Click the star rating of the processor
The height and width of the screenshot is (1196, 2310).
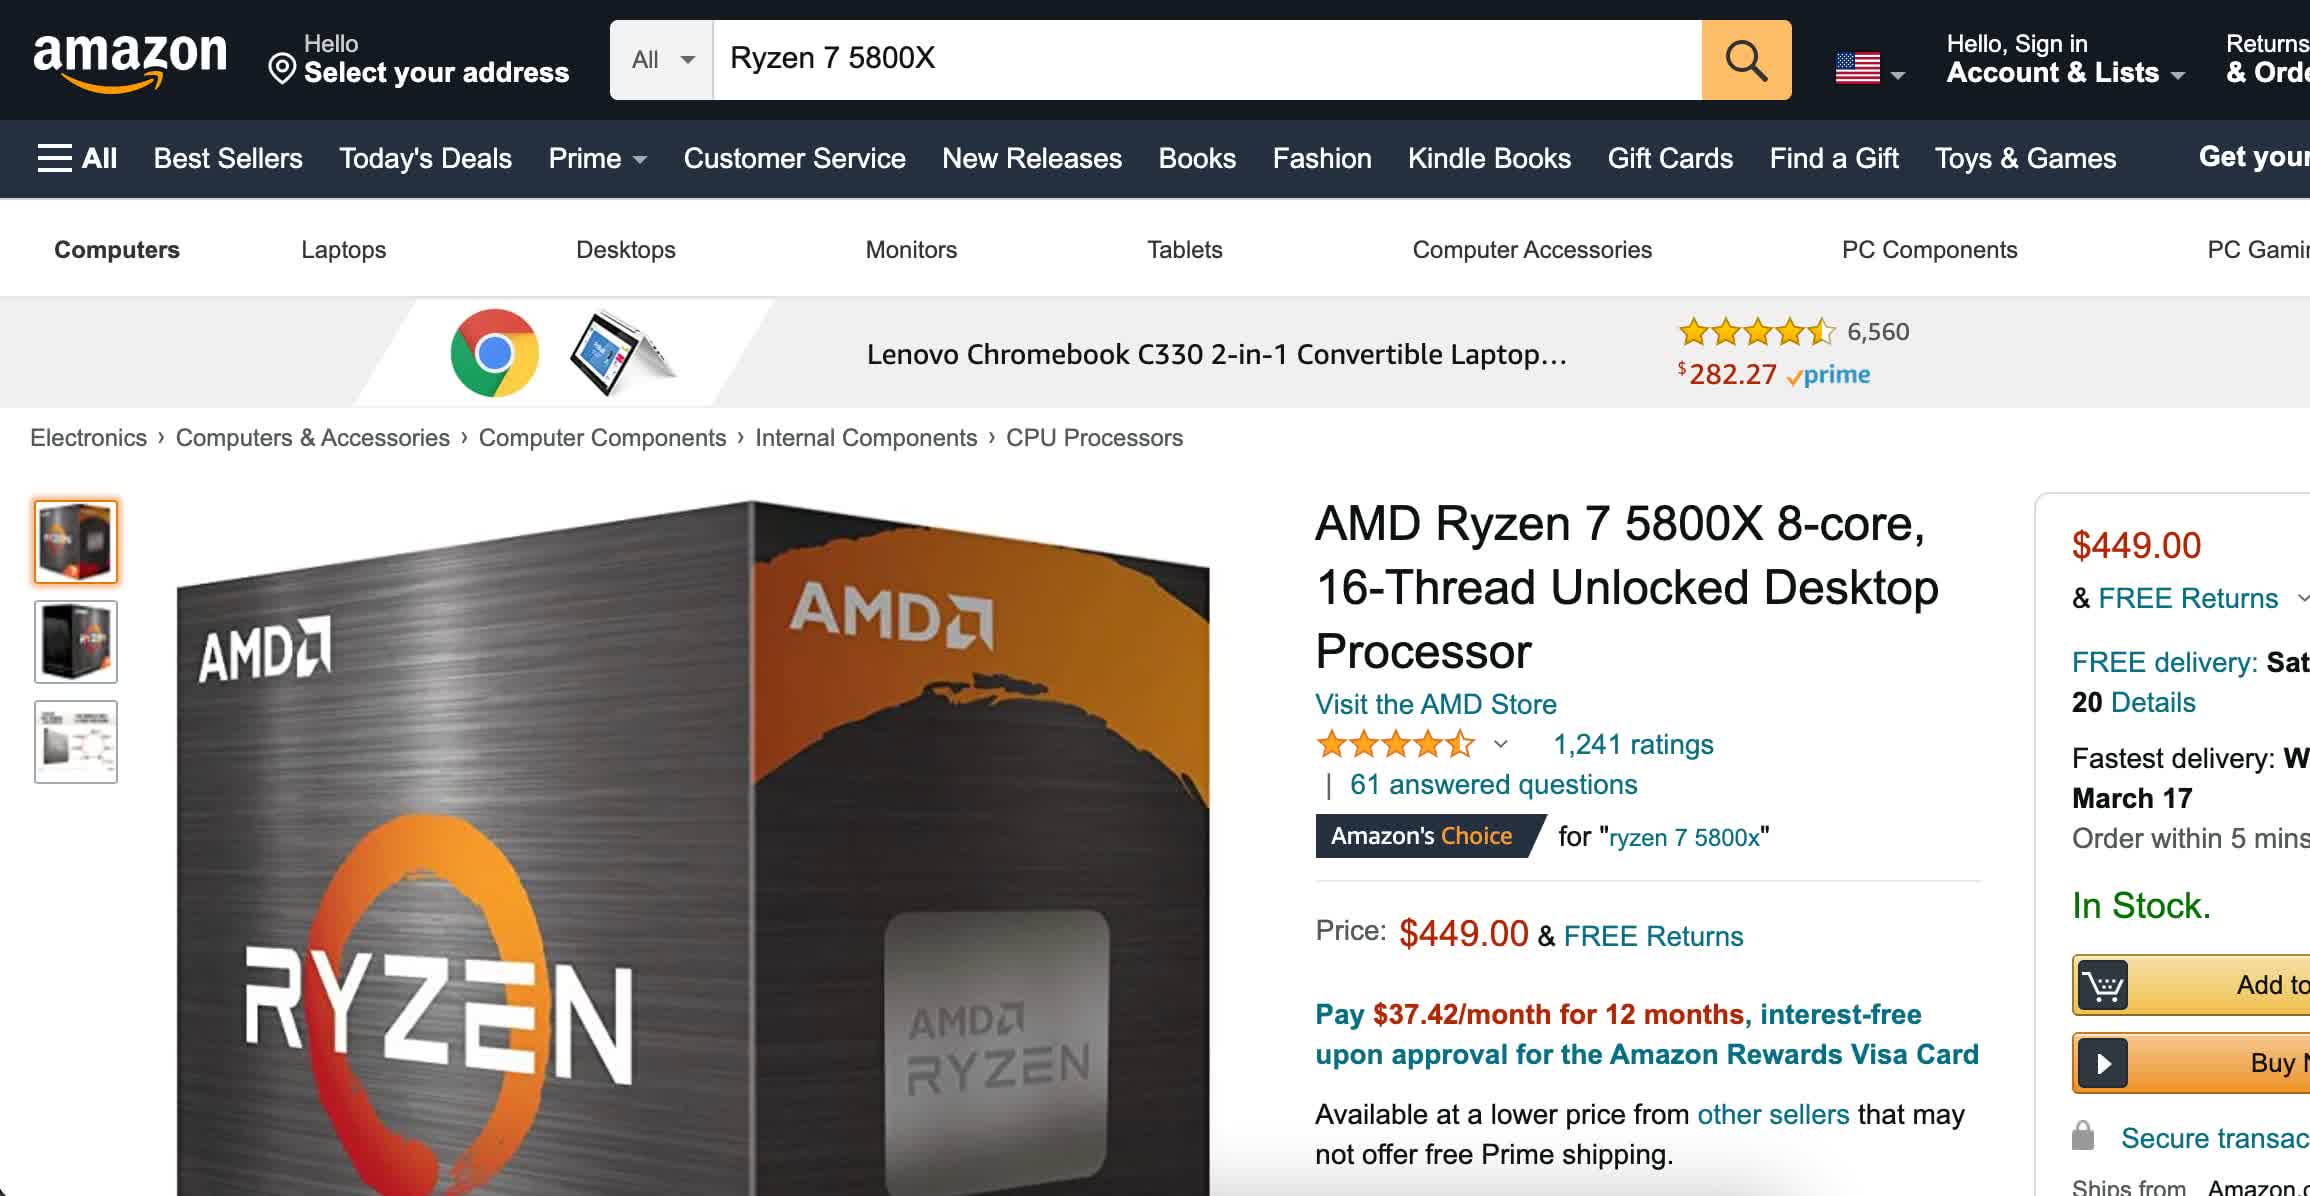[x=1396, y=744]
